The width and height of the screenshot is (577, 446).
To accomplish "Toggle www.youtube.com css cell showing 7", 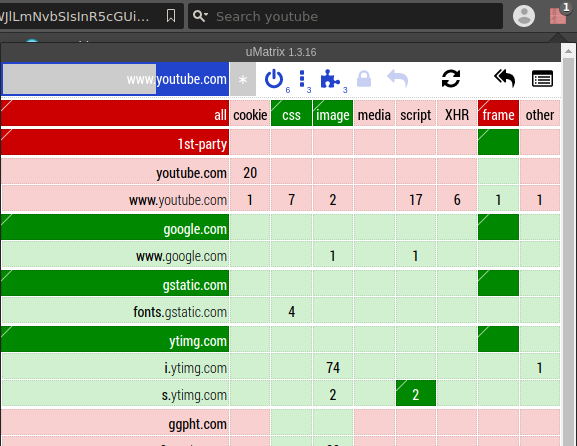I will pyautogui.click(x=291, y=198).
